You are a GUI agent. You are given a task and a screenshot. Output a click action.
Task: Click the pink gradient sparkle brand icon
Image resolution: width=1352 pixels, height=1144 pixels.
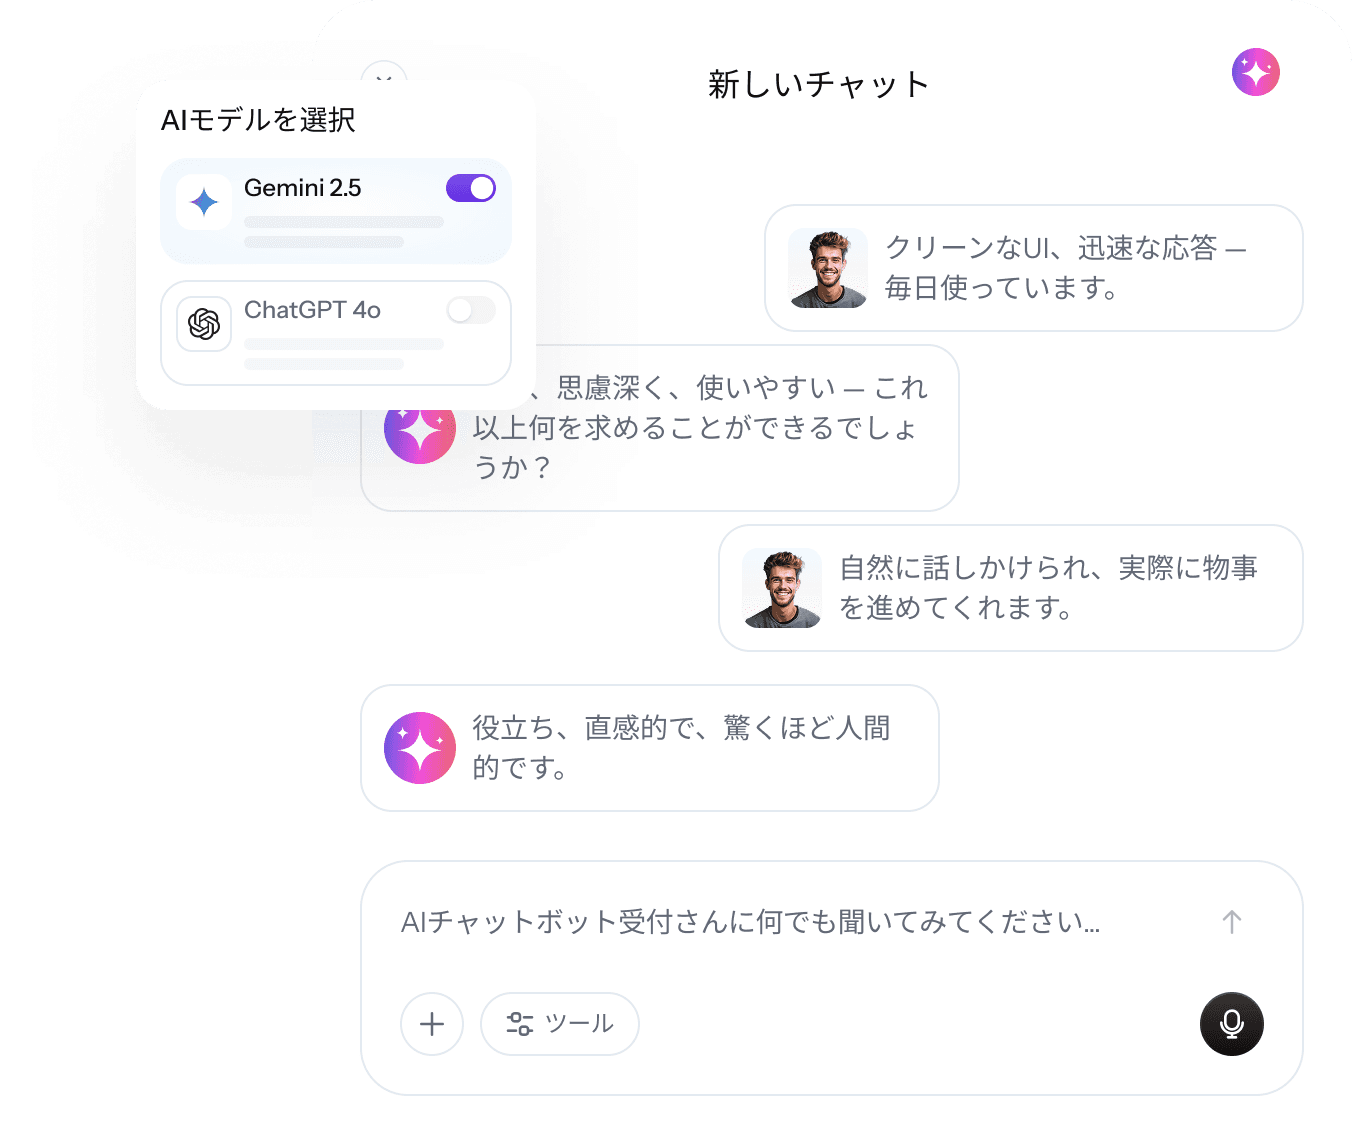pyautogui.click(x=1255, y=71)
